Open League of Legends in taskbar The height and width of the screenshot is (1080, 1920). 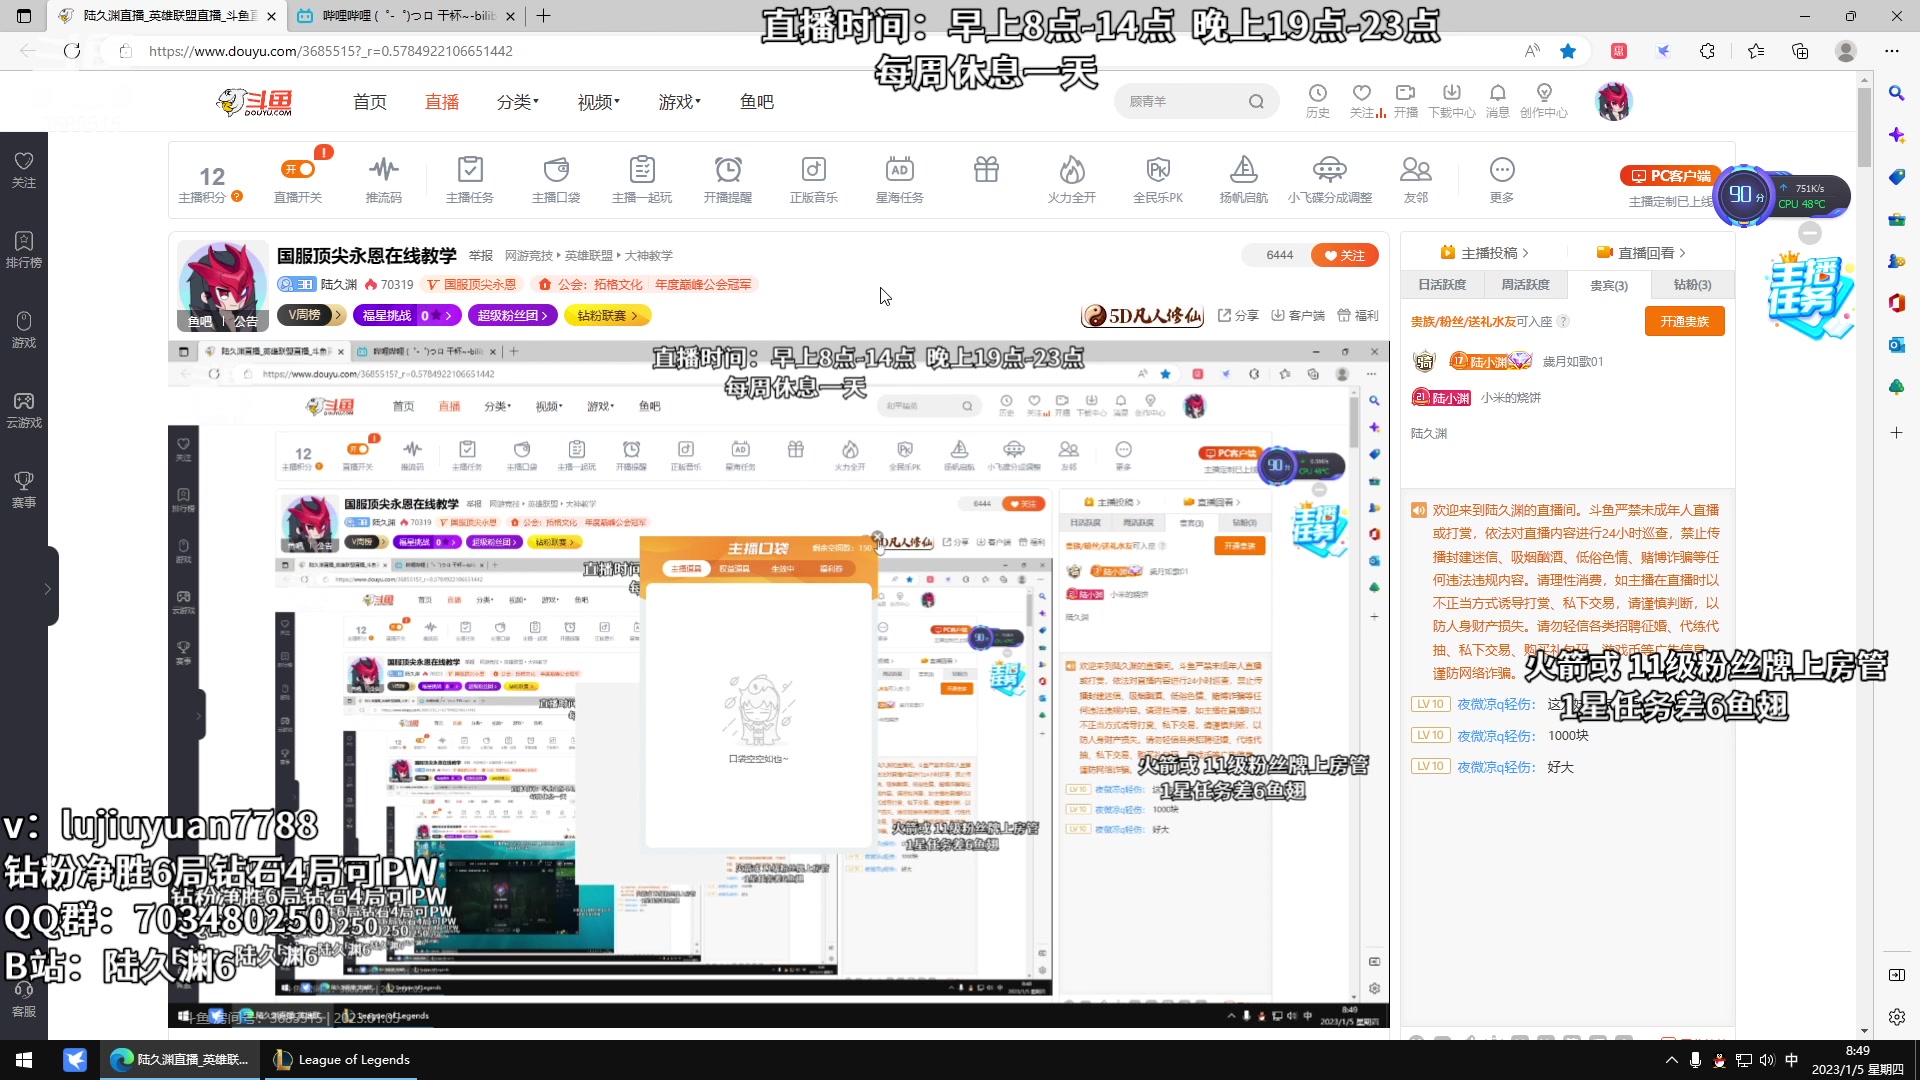click(x=342, y=1060)
